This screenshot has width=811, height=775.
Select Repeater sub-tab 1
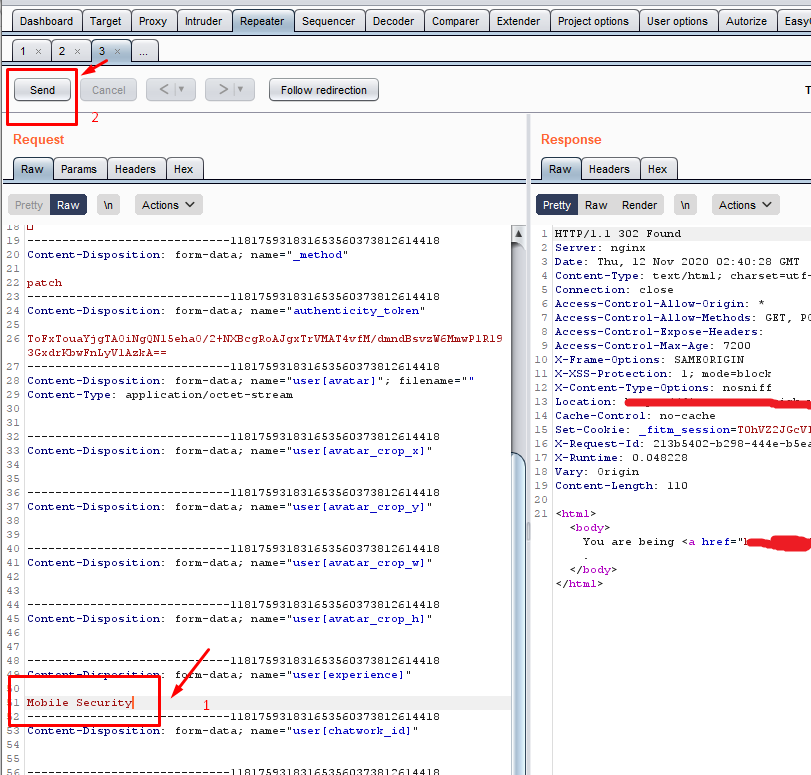click(x=23, y=51)
